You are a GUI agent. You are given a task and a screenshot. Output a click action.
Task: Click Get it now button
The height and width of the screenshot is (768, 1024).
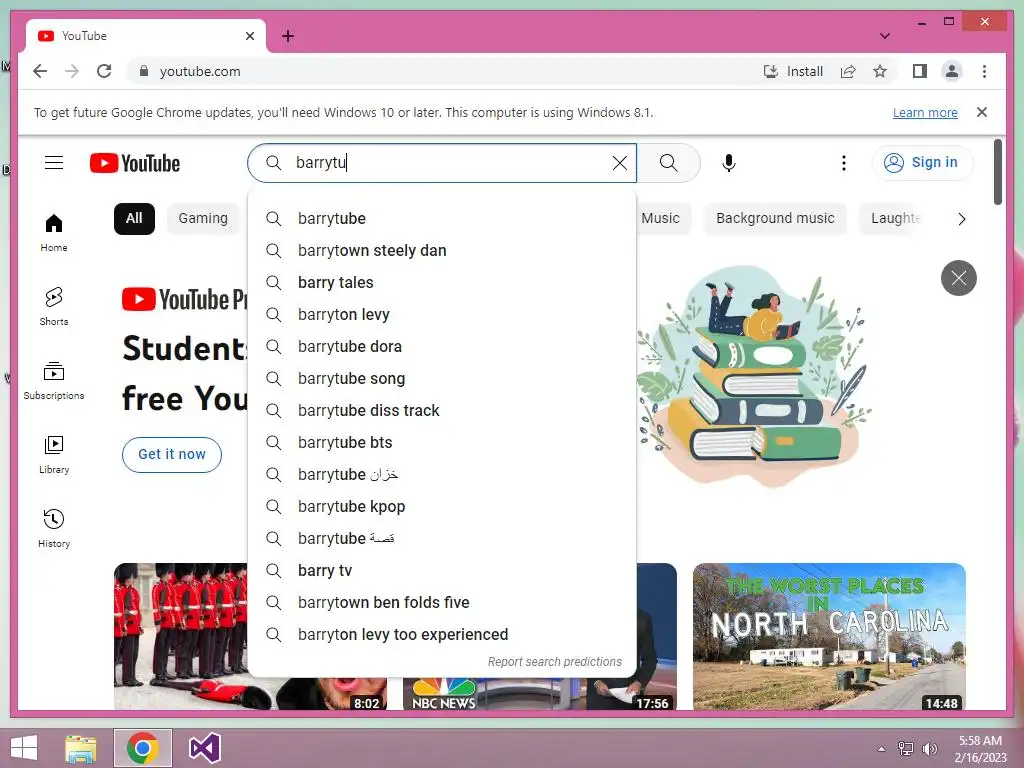172,454
